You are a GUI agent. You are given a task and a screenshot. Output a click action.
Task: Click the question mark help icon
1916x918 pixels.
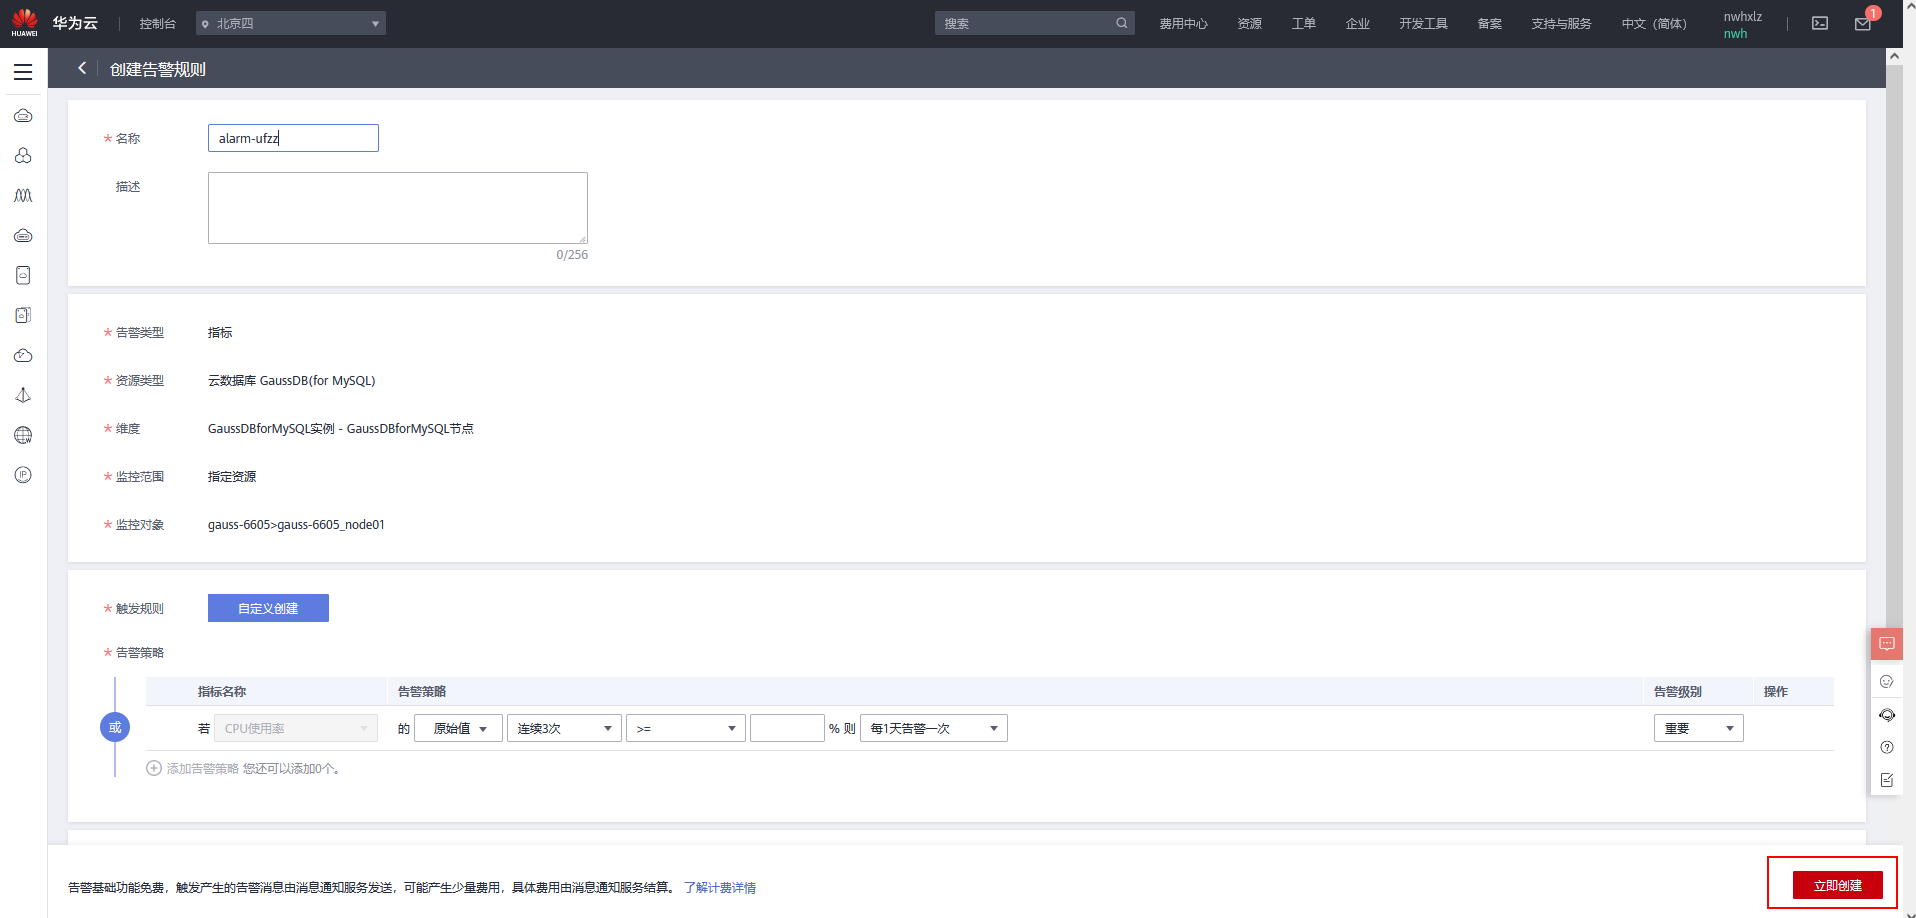[1887, 747]
